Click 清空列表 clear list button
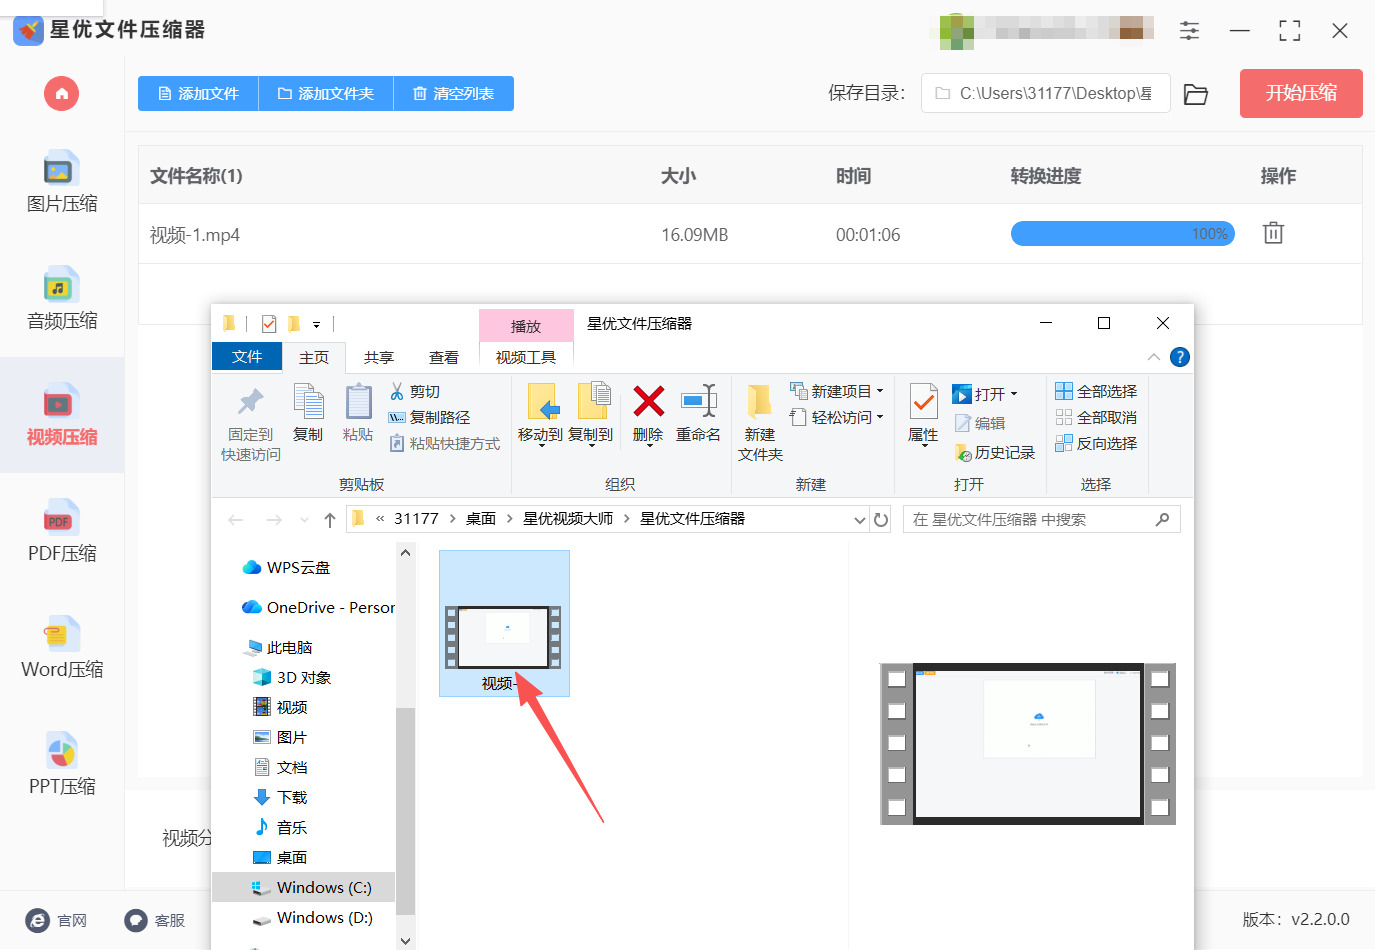The height and width of the screenshot is (950, 1375). point(454,94)
